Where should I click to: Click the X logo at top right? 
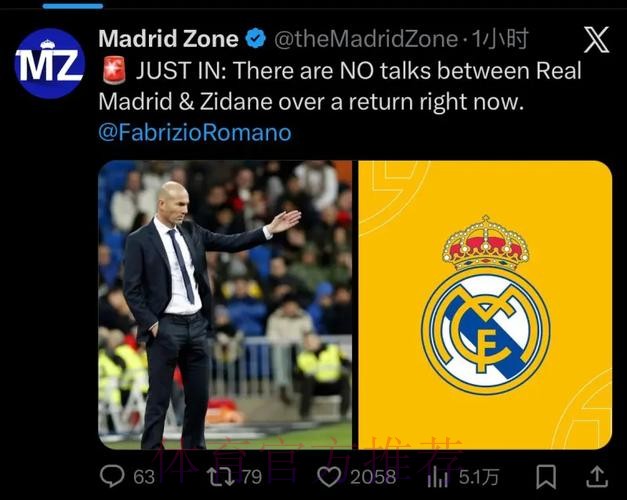click(596, 40)
